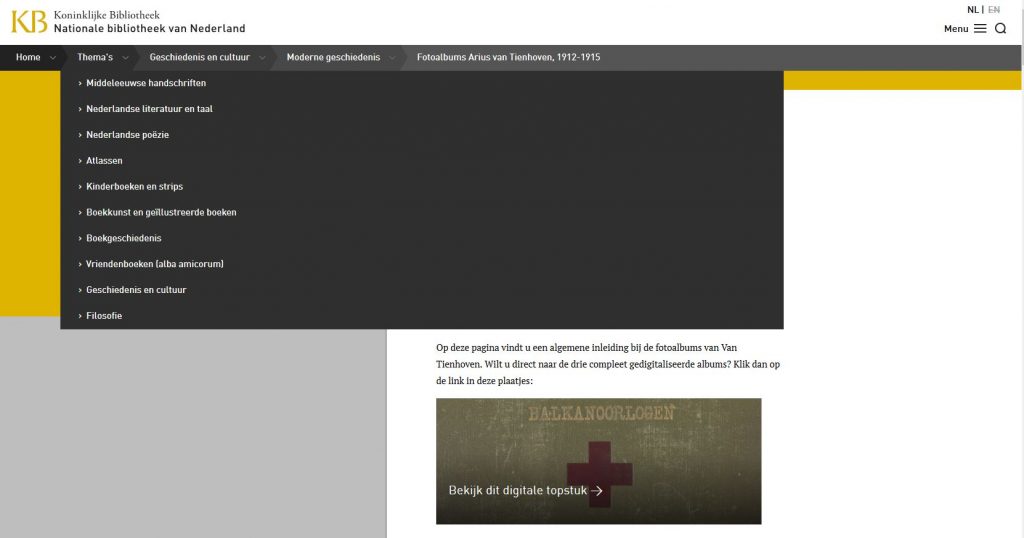1024x538 pixels.
Task: Open Nederlandse poëzie from dropdown
Action: (x=127, y=135)
